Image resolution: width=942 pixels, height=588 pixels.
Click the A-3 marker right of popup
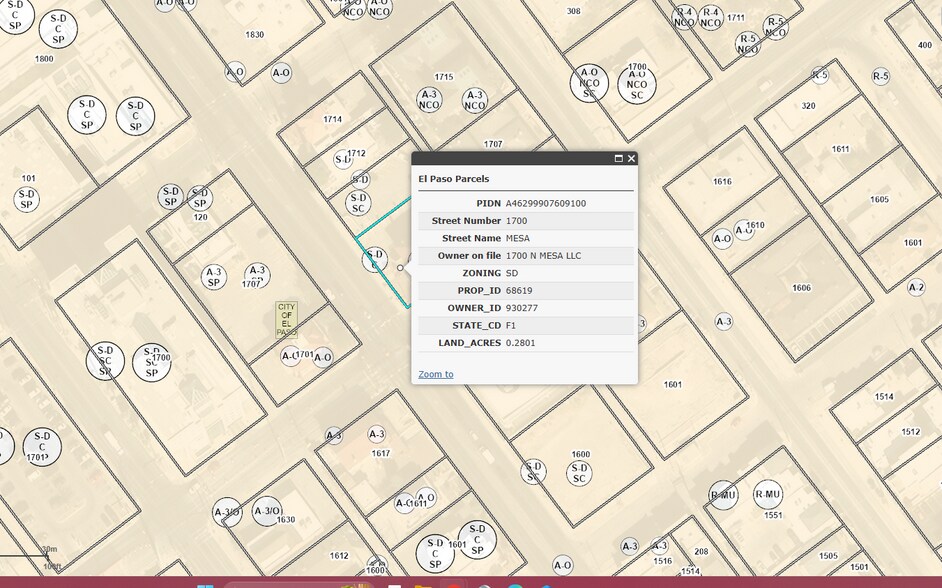tap(724, 321)
